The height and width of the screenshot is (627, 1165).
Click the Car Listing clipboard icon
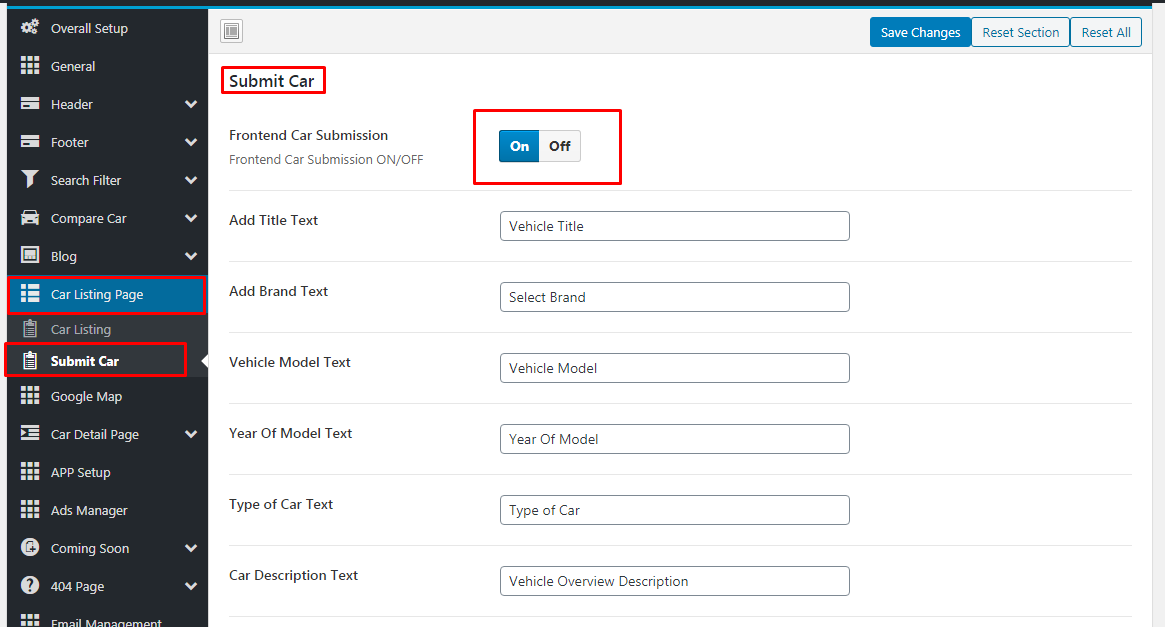30,328
